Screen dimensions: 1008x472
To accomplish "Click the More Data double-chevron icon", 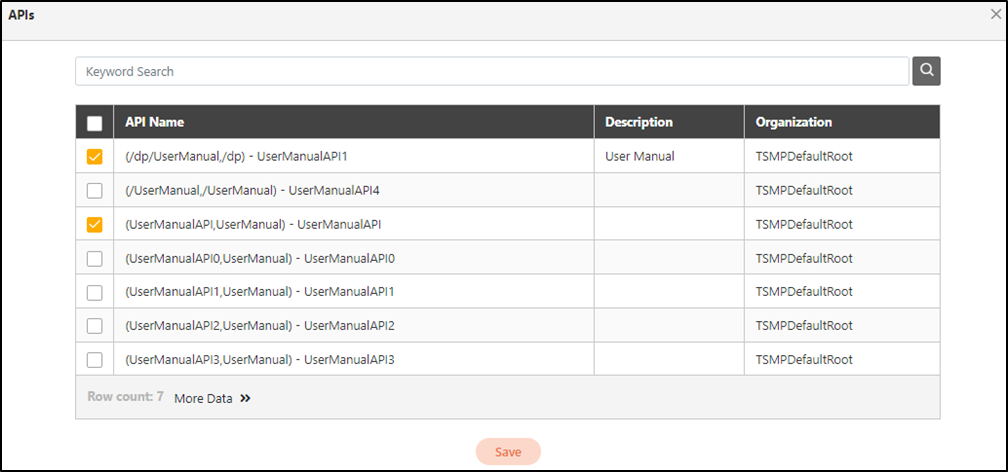I will pos(245,398).
